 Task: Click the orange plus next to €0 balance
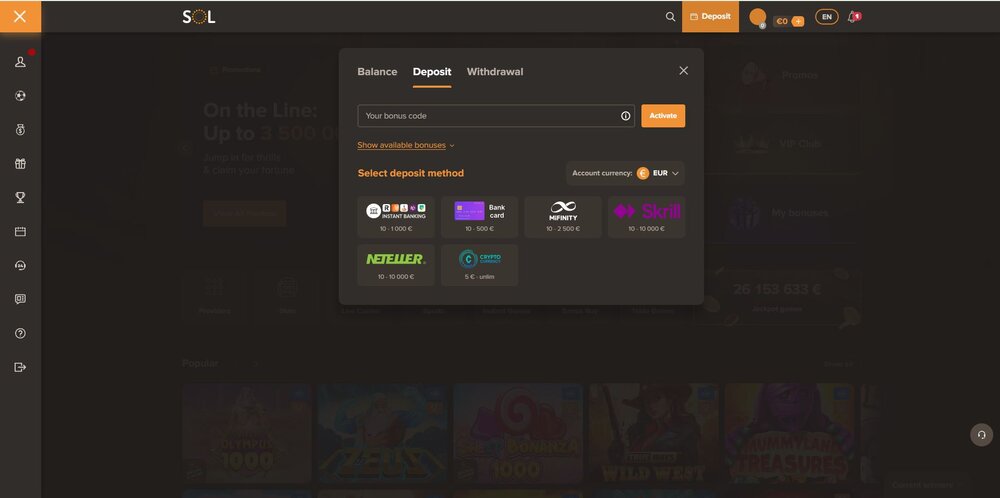(798, 21)
